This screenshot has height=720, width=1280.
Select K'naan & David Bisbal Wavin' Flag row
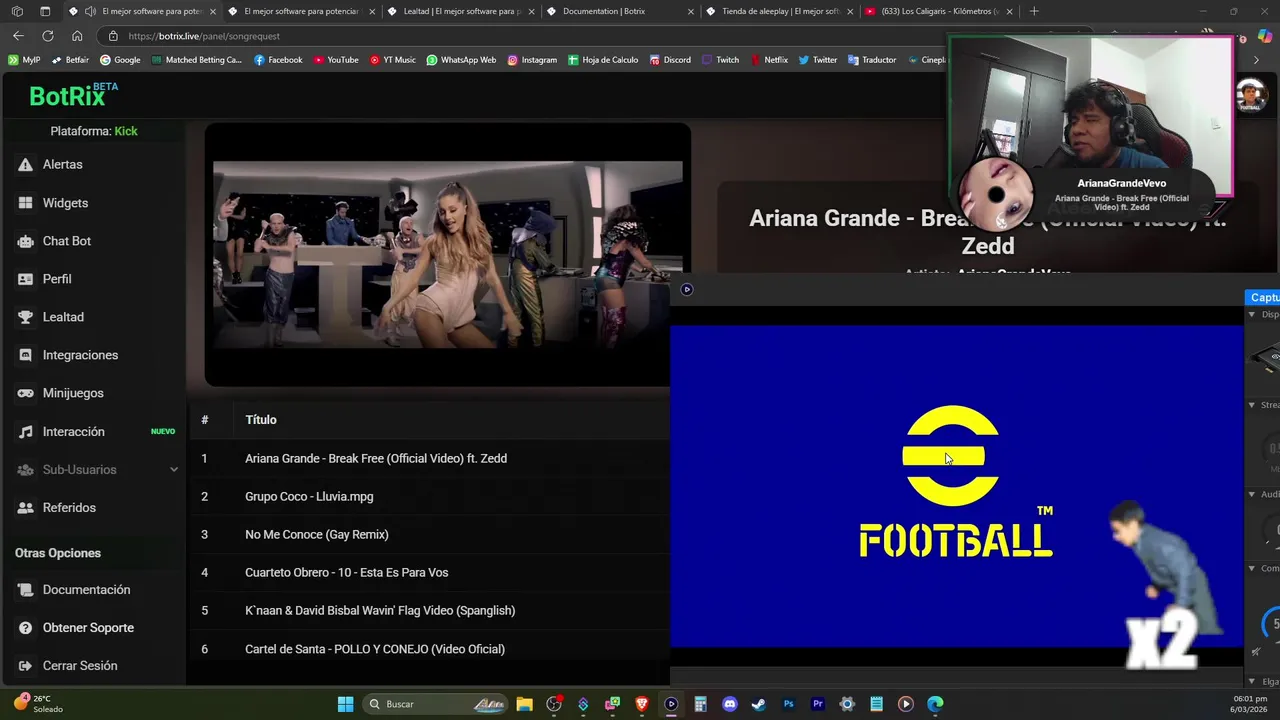[430, 610]
